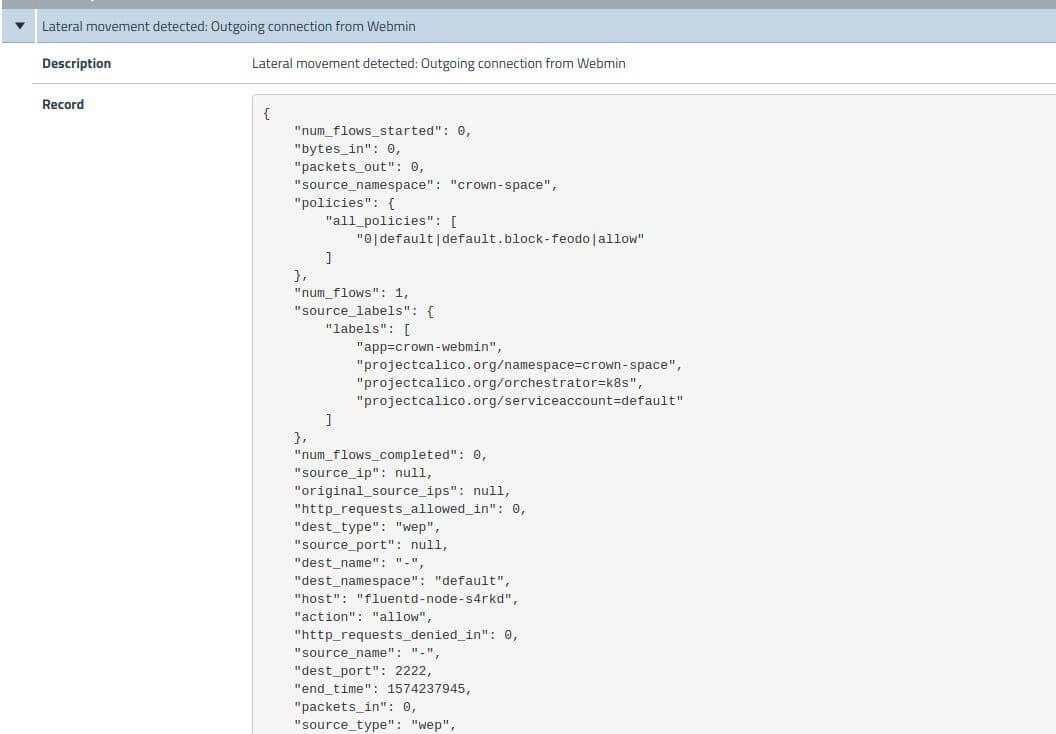
Task: Click the "num_flows_completed": 0 line
Action: click(x=391, y=455)
